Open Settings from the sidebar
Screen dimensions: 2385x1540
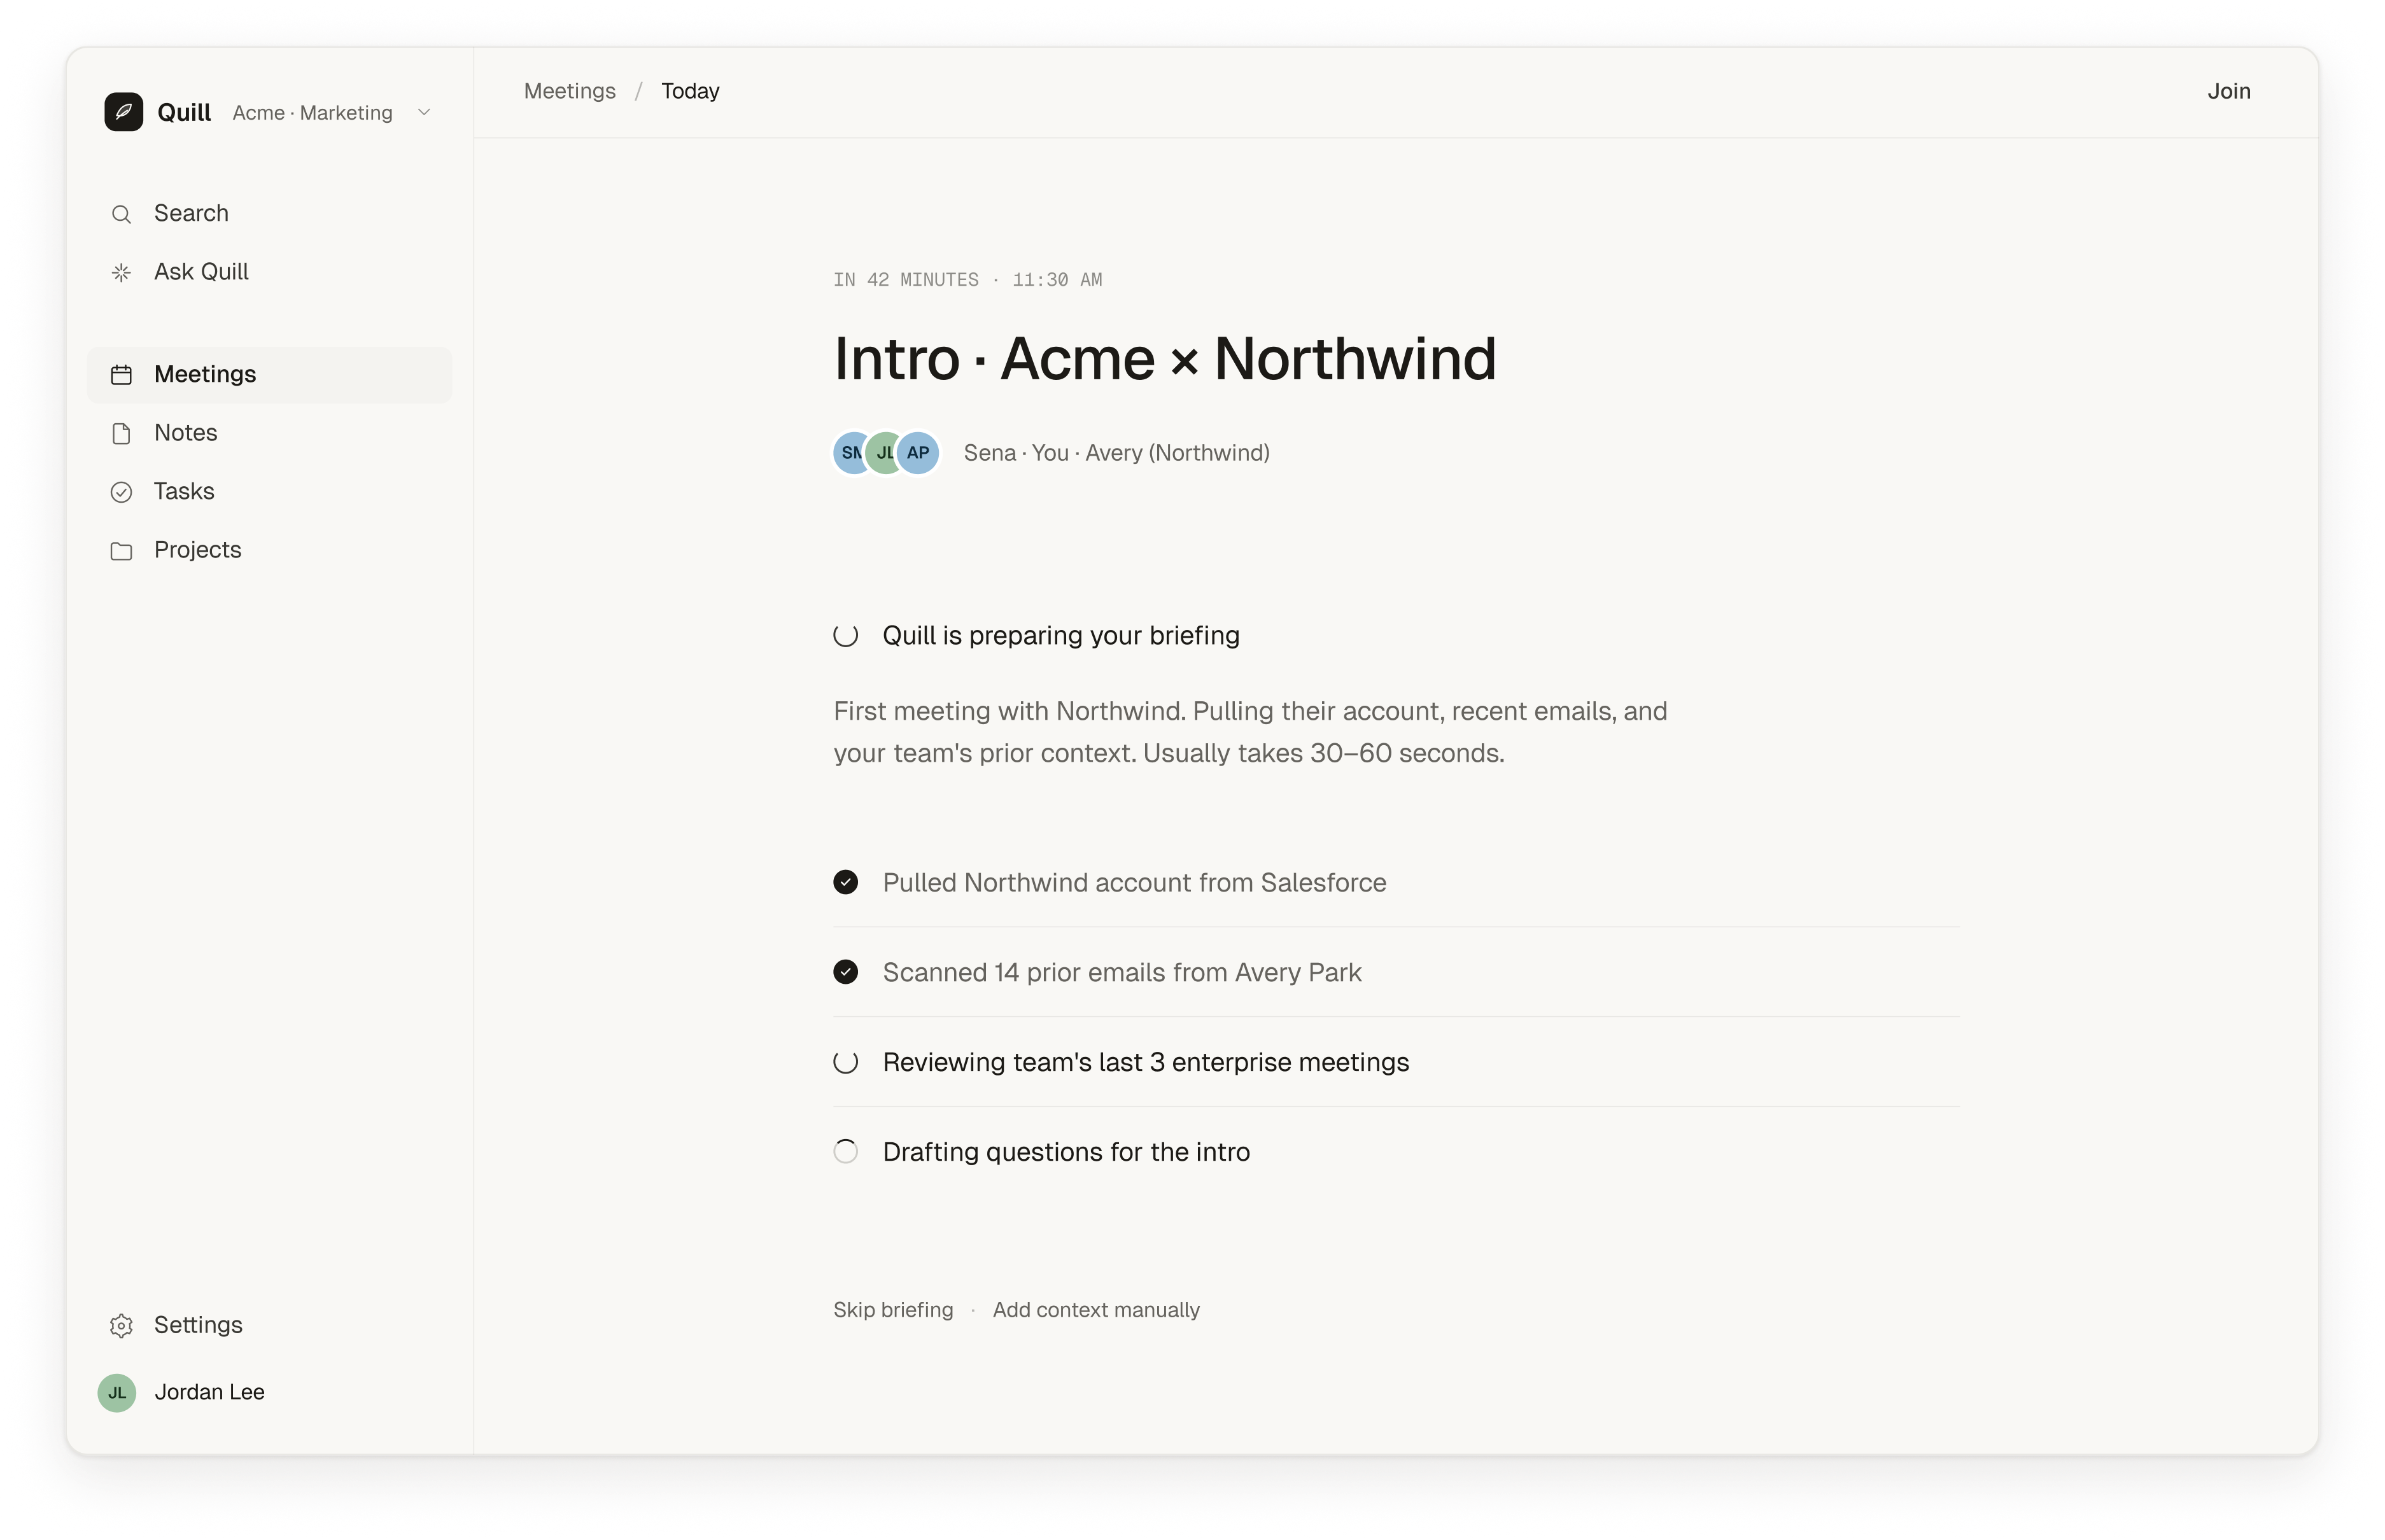coord(269,1325)
